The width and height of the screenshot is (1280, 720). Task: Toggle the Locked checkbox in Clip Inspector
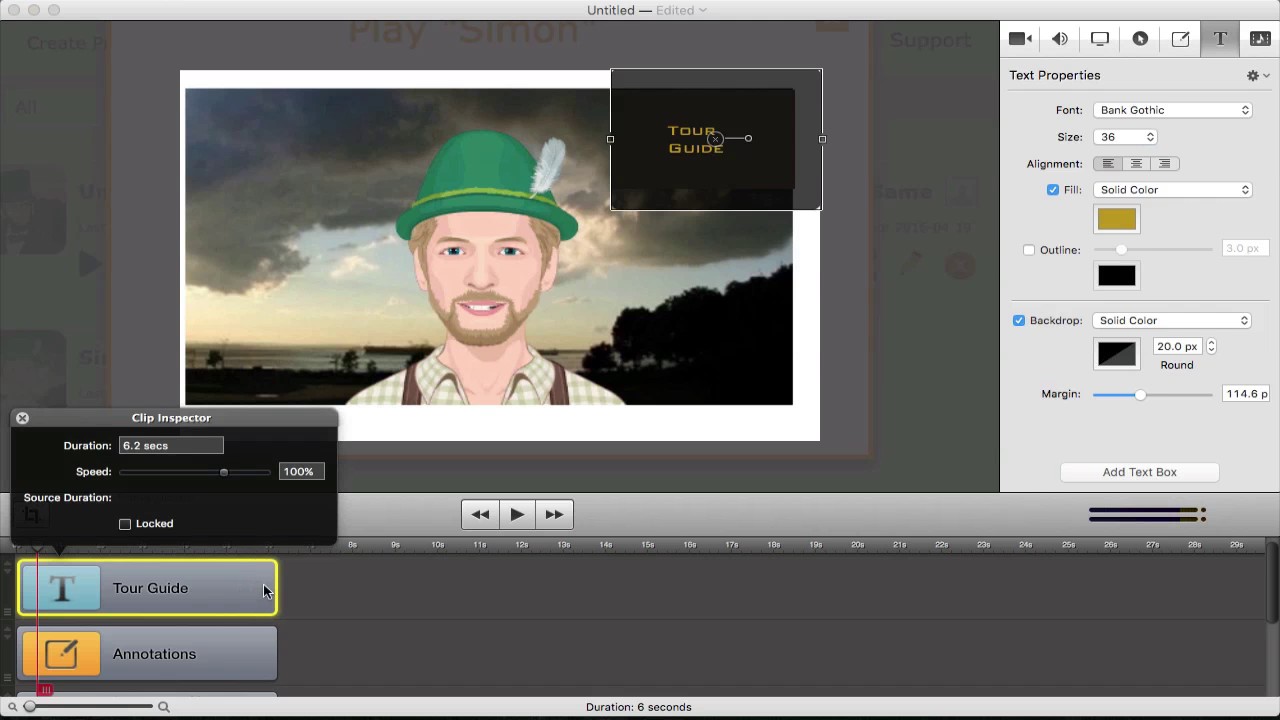tap(125, 524)
